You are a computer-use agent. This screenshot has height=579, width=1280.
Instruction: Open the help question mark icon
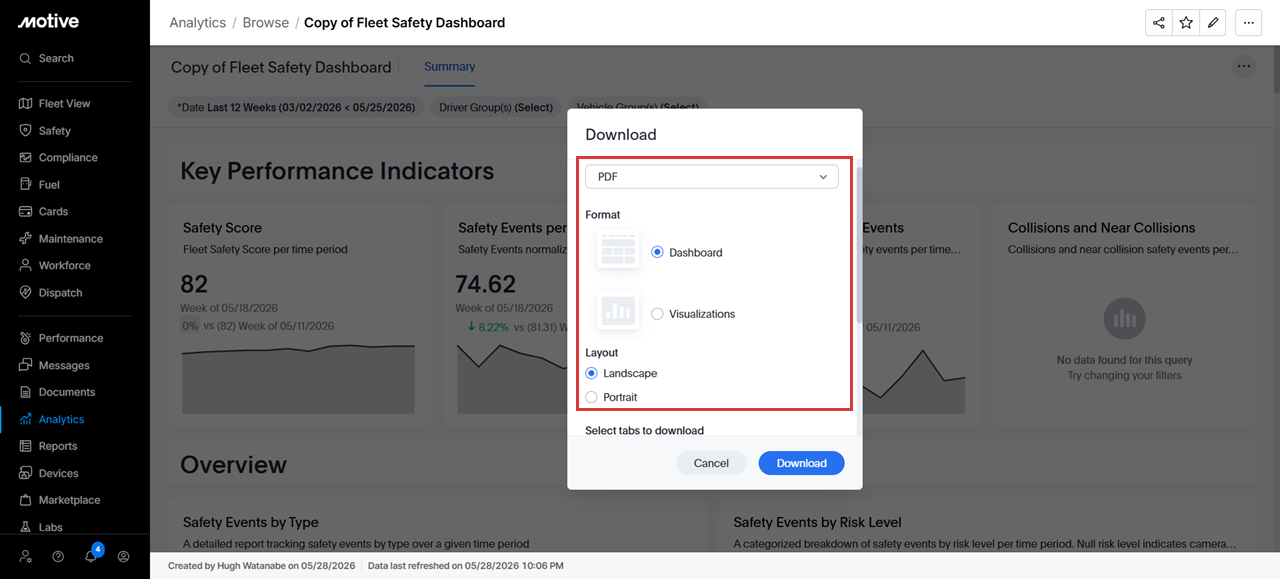58,556
